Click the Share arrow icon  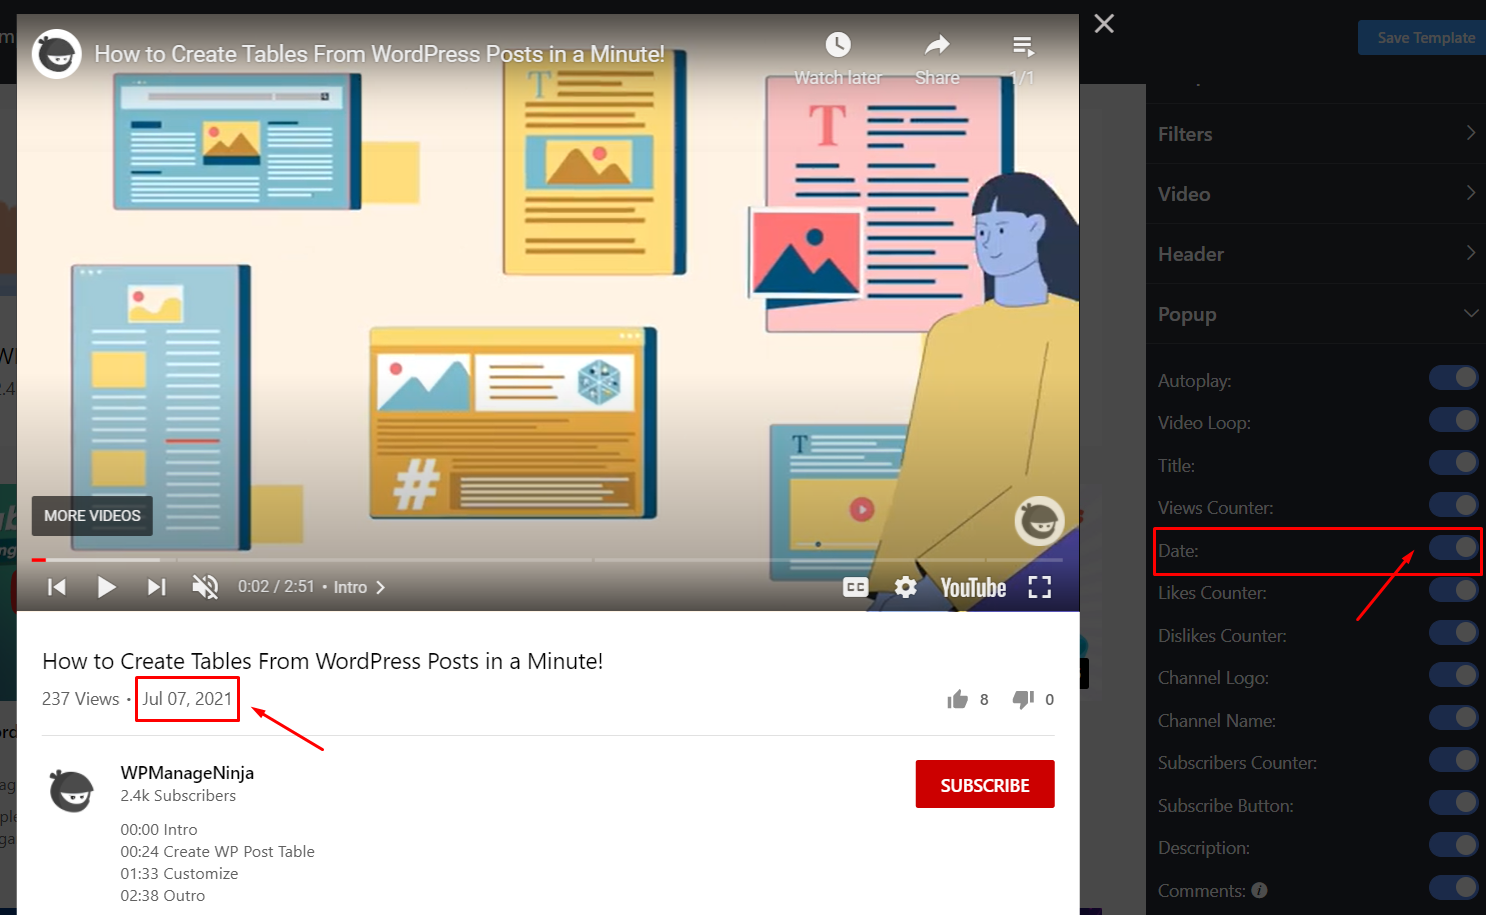[937, 45]
